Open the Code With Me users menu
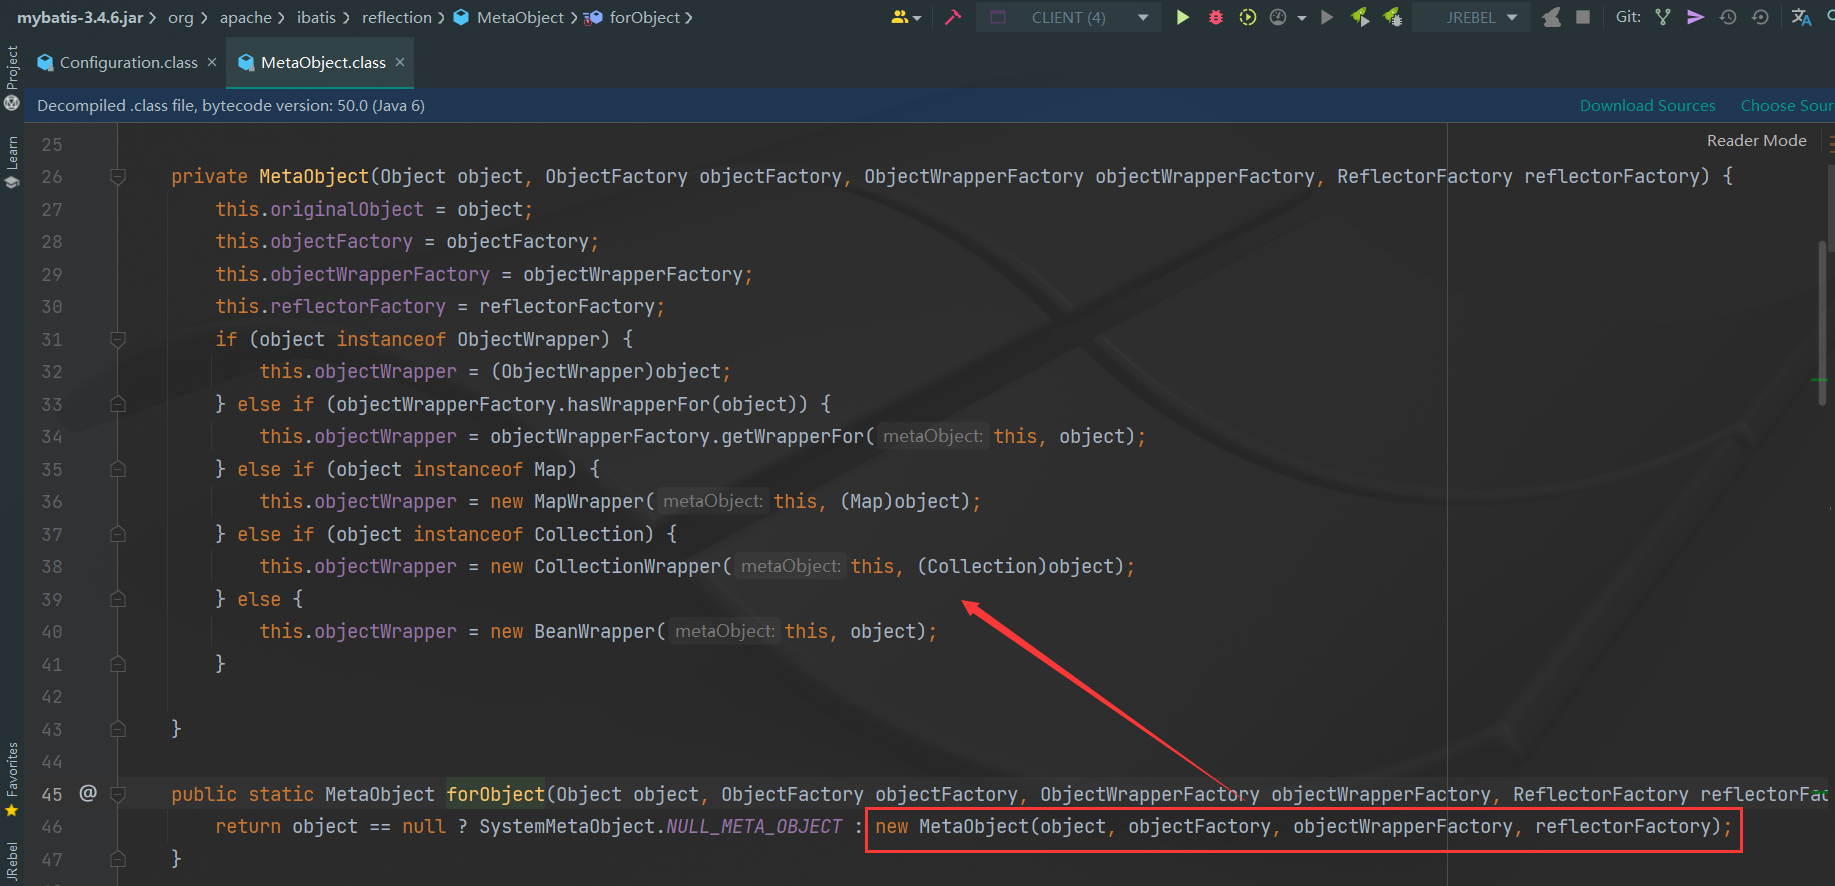The height and width of the screenshot is (886, 1835). pyautogui.click(x=906, y=17)
